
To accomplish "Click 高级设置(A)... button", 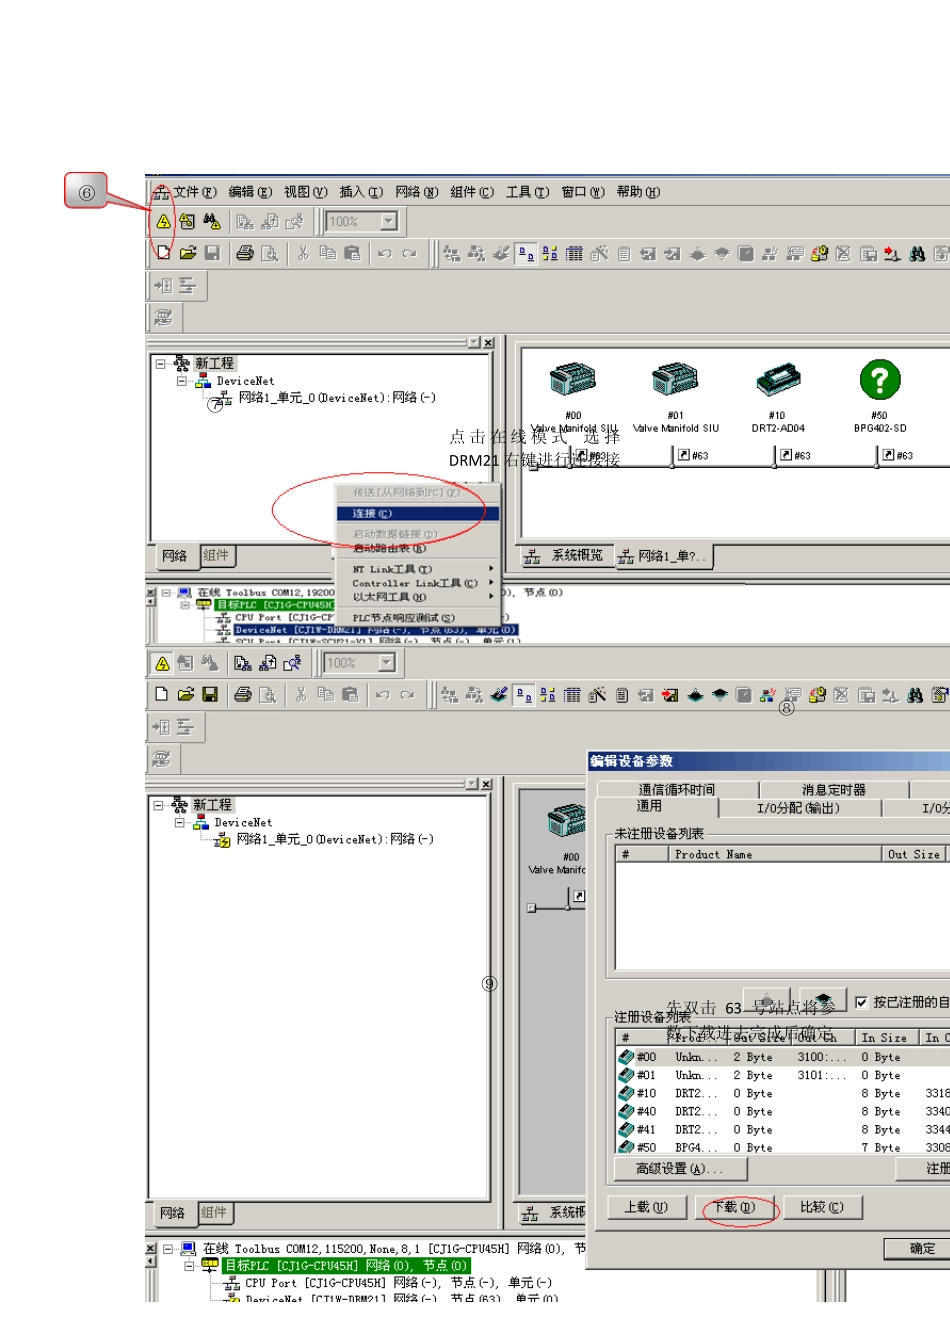I will (x=680, y=1169).
